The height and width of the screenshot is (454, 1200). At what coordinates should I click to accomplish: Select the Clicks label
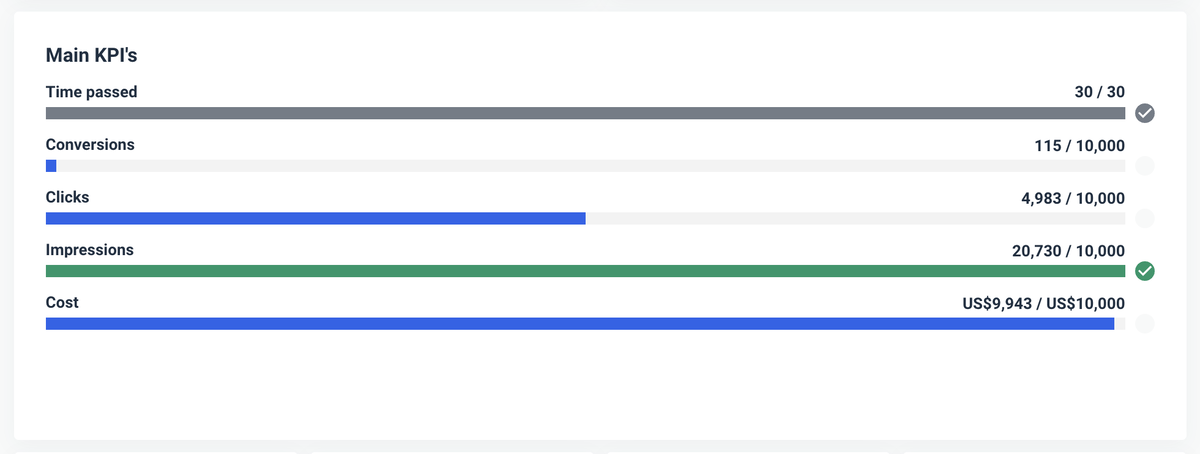[x=67, y=197]
